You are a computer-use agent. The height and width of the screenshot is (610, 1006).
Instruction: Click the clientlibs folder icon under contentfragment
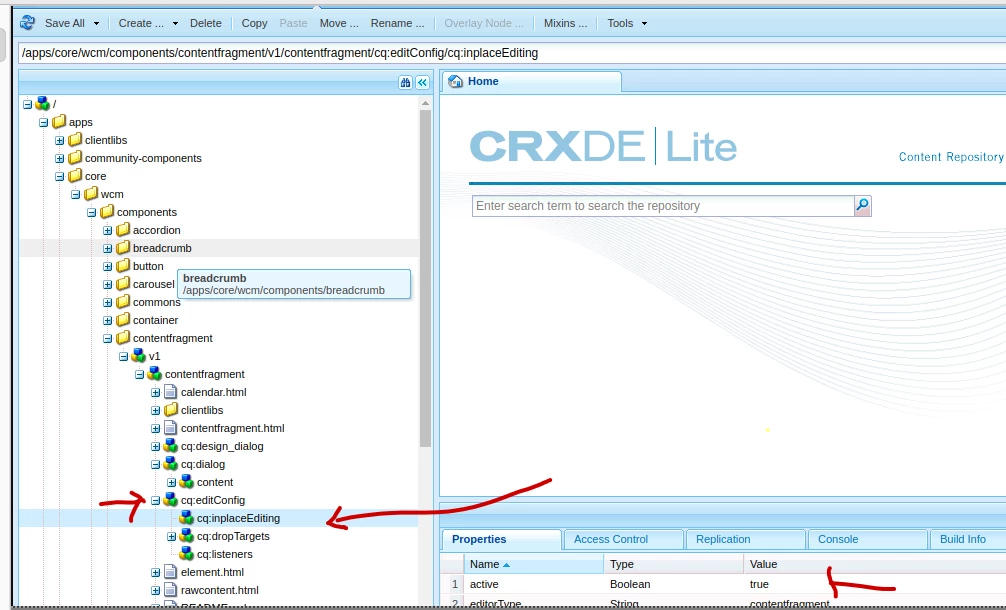tap(171, 409)
